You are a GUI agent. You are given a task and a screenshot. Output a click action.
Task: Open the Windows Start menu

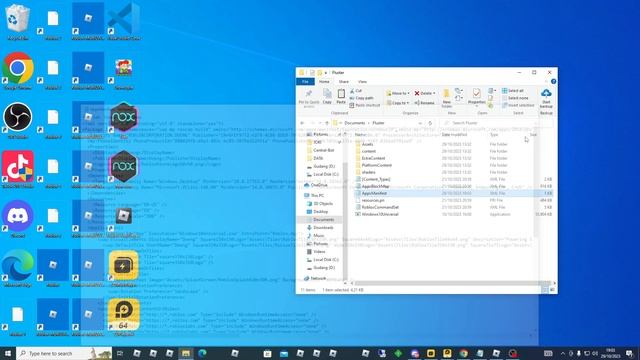pos(8,353)
